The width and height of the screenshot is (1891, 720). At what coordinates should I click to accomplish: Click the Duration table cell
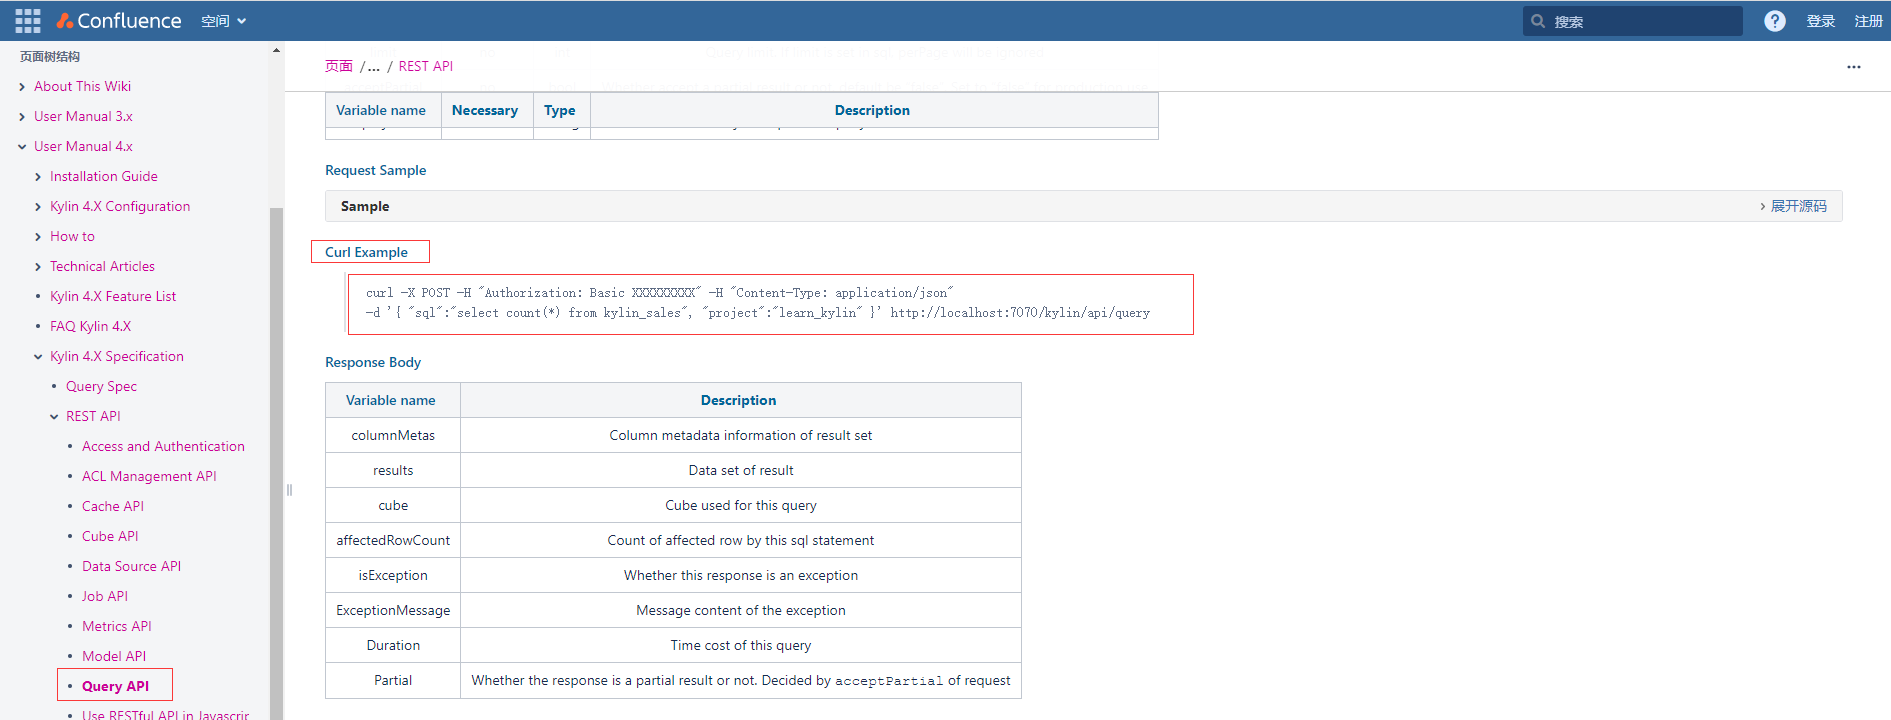point(393,645)
